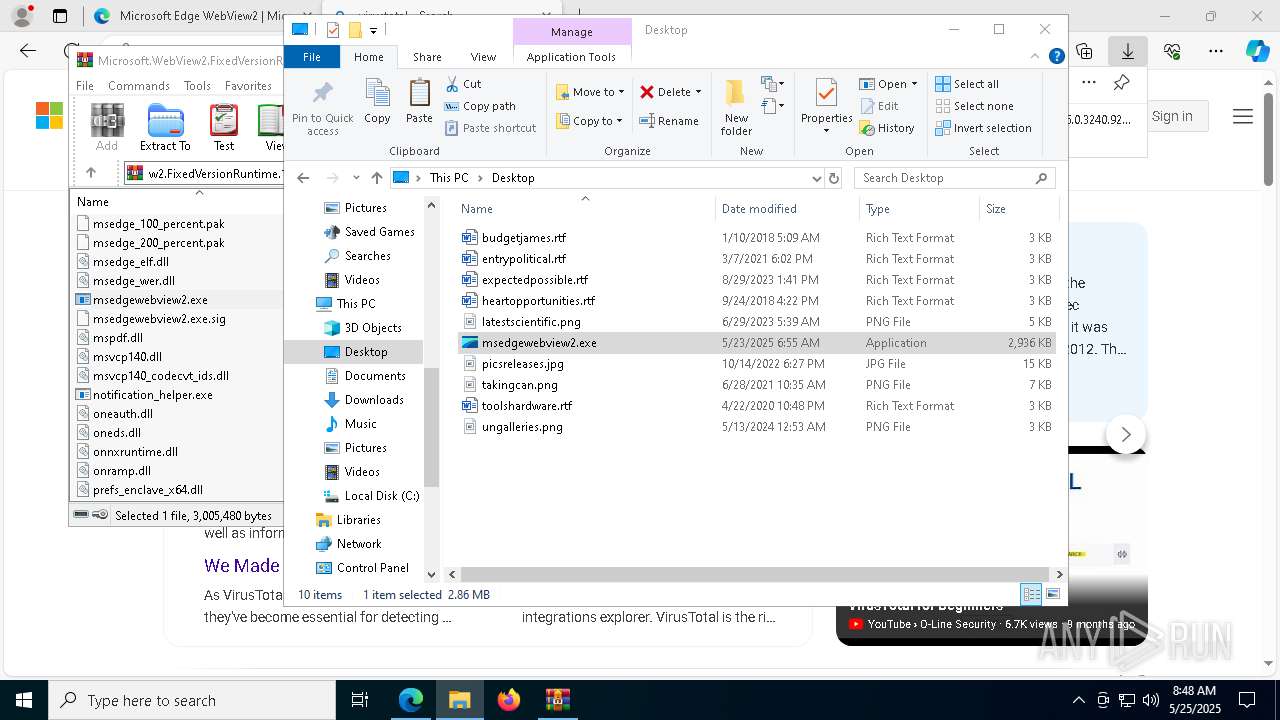Screen dimensions: 1280x720
Task: Open WinRAR Favorites menu
Action: pos(248,86)
